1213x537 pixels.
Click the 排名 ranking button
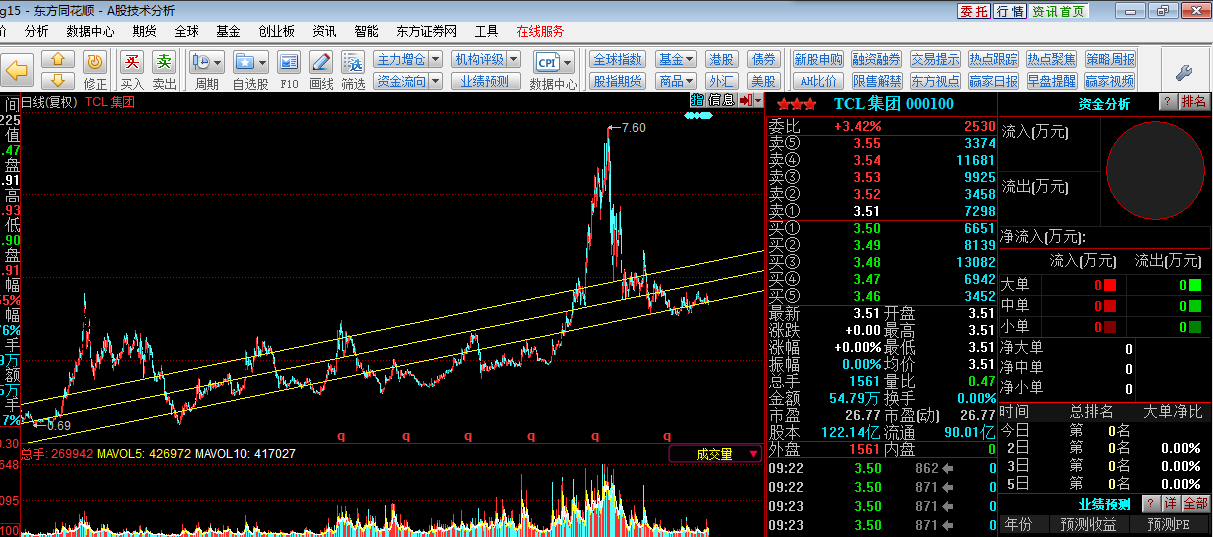click(1194, 102)
